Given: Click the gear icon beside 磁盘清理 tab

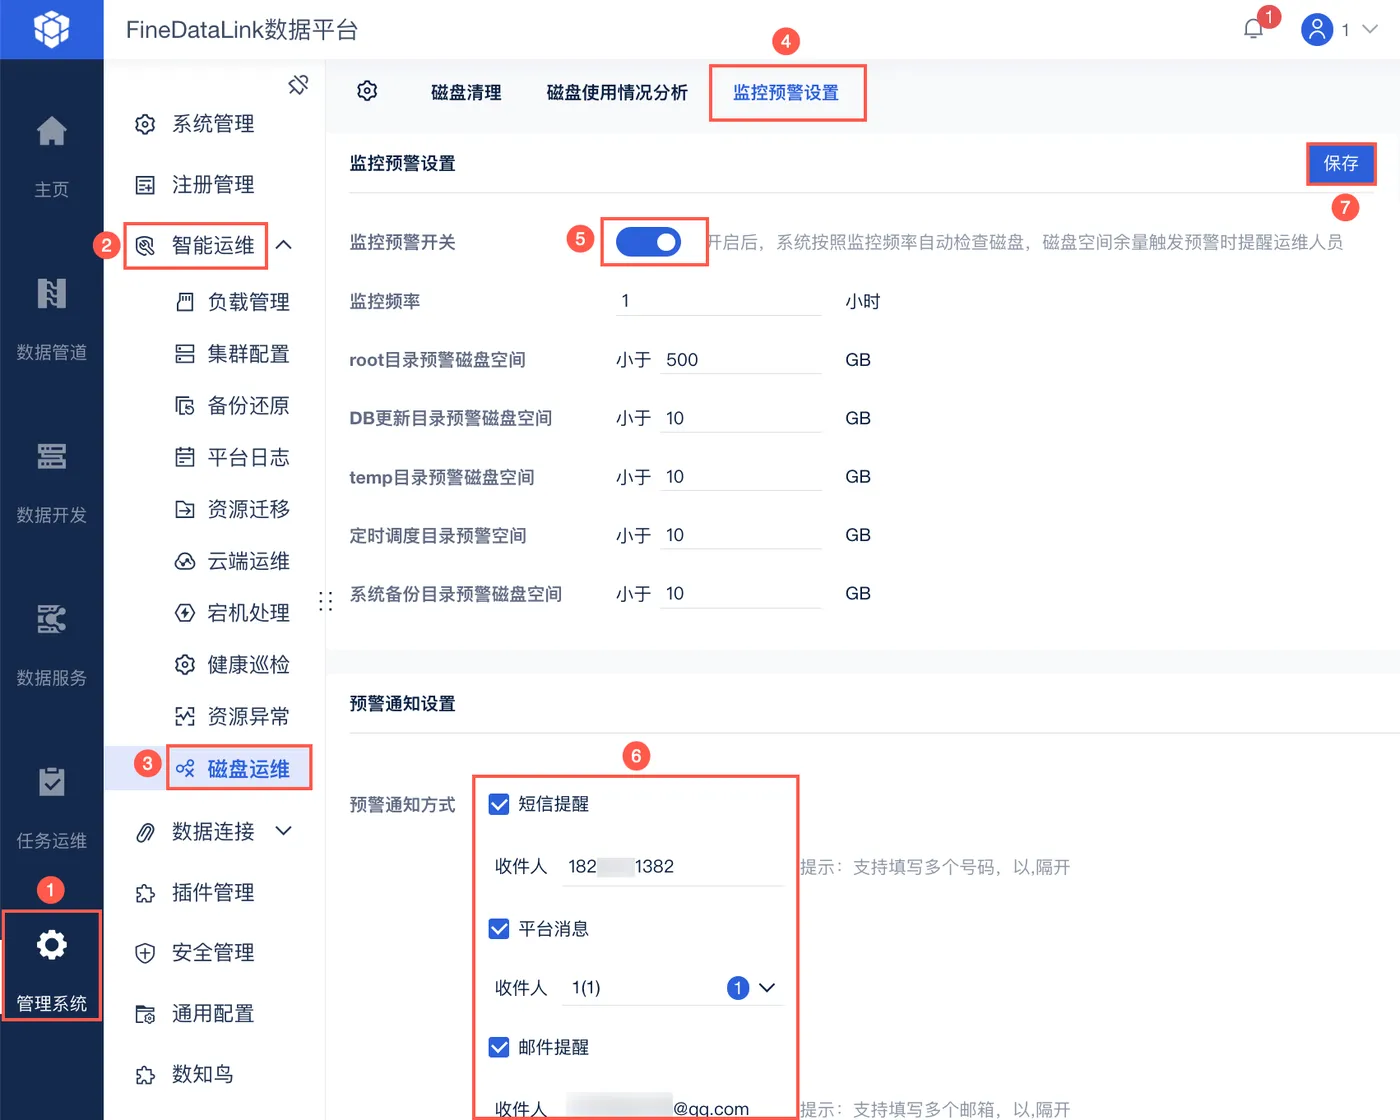Looking at the screenshot, I should pyautogui.click(x=367, y=91).
